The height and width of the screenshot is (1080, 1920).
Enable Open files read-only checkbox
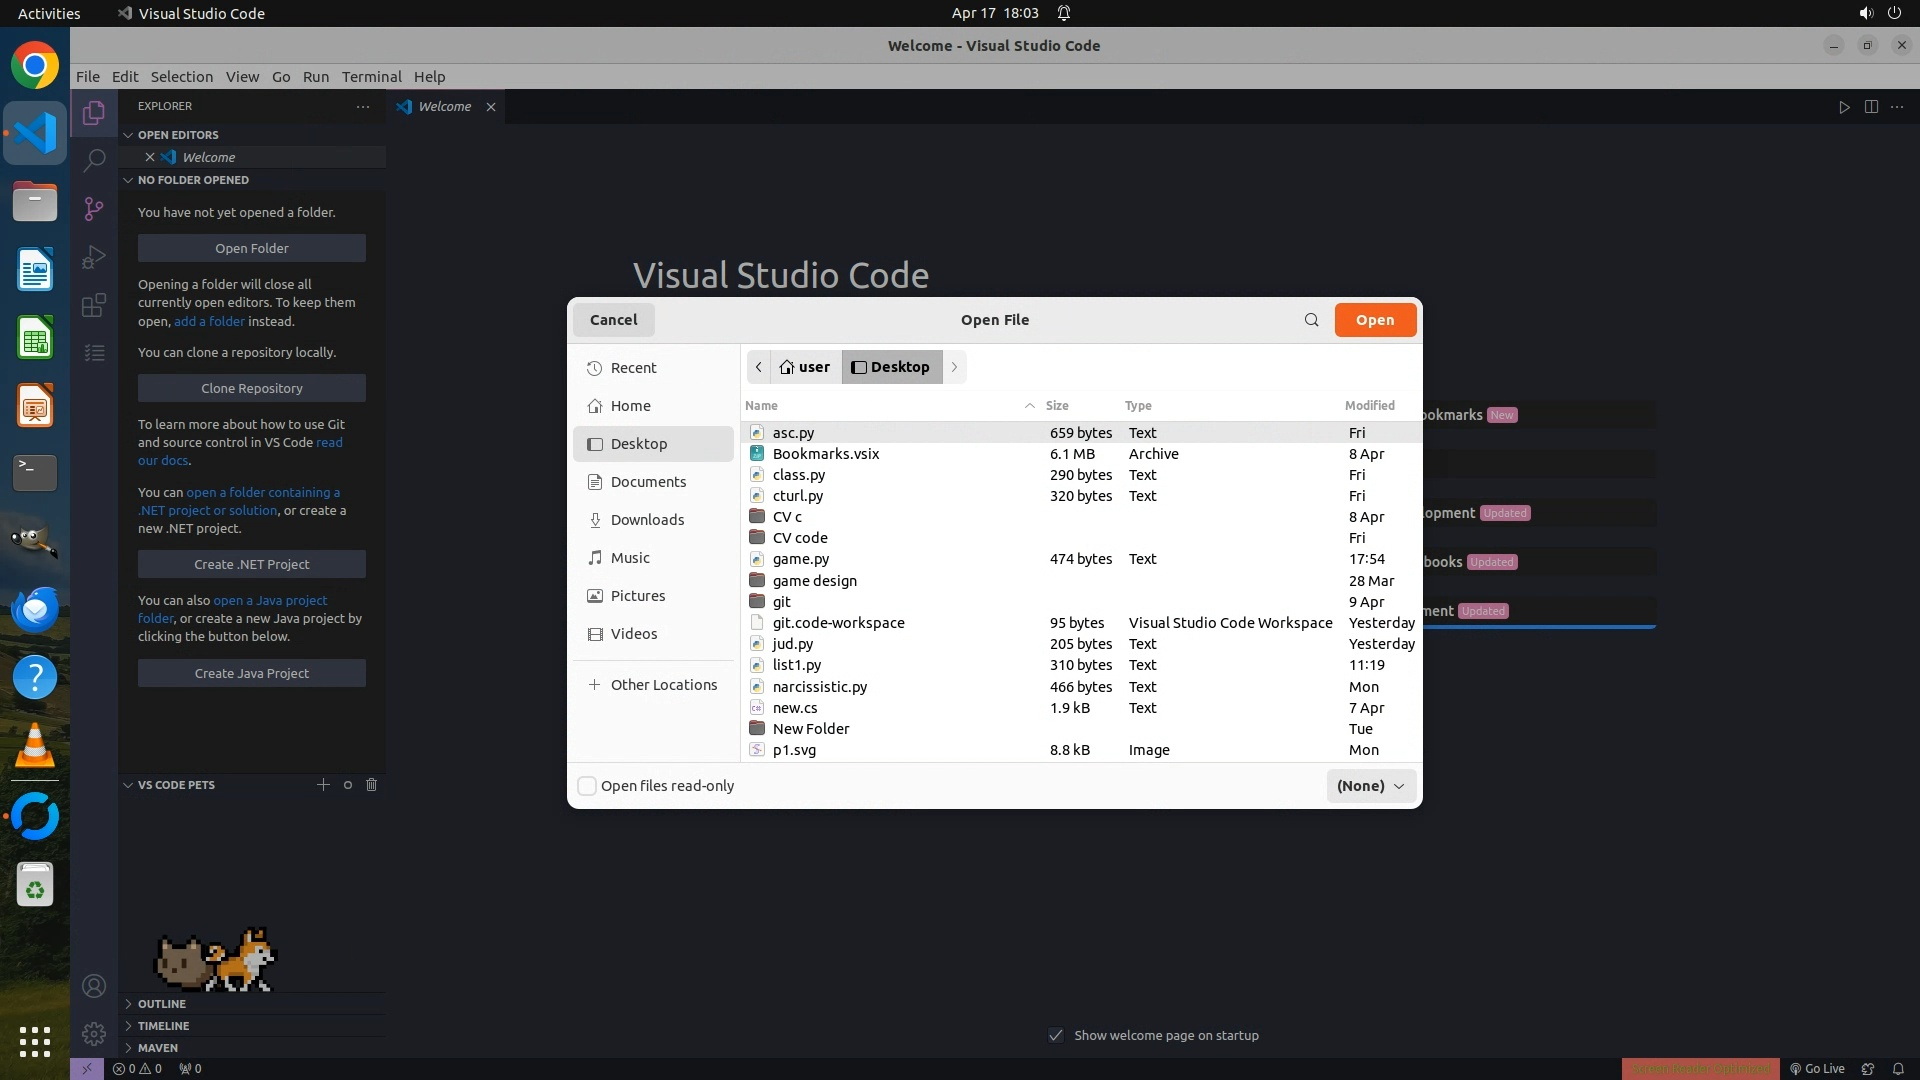tap(588, 786)
